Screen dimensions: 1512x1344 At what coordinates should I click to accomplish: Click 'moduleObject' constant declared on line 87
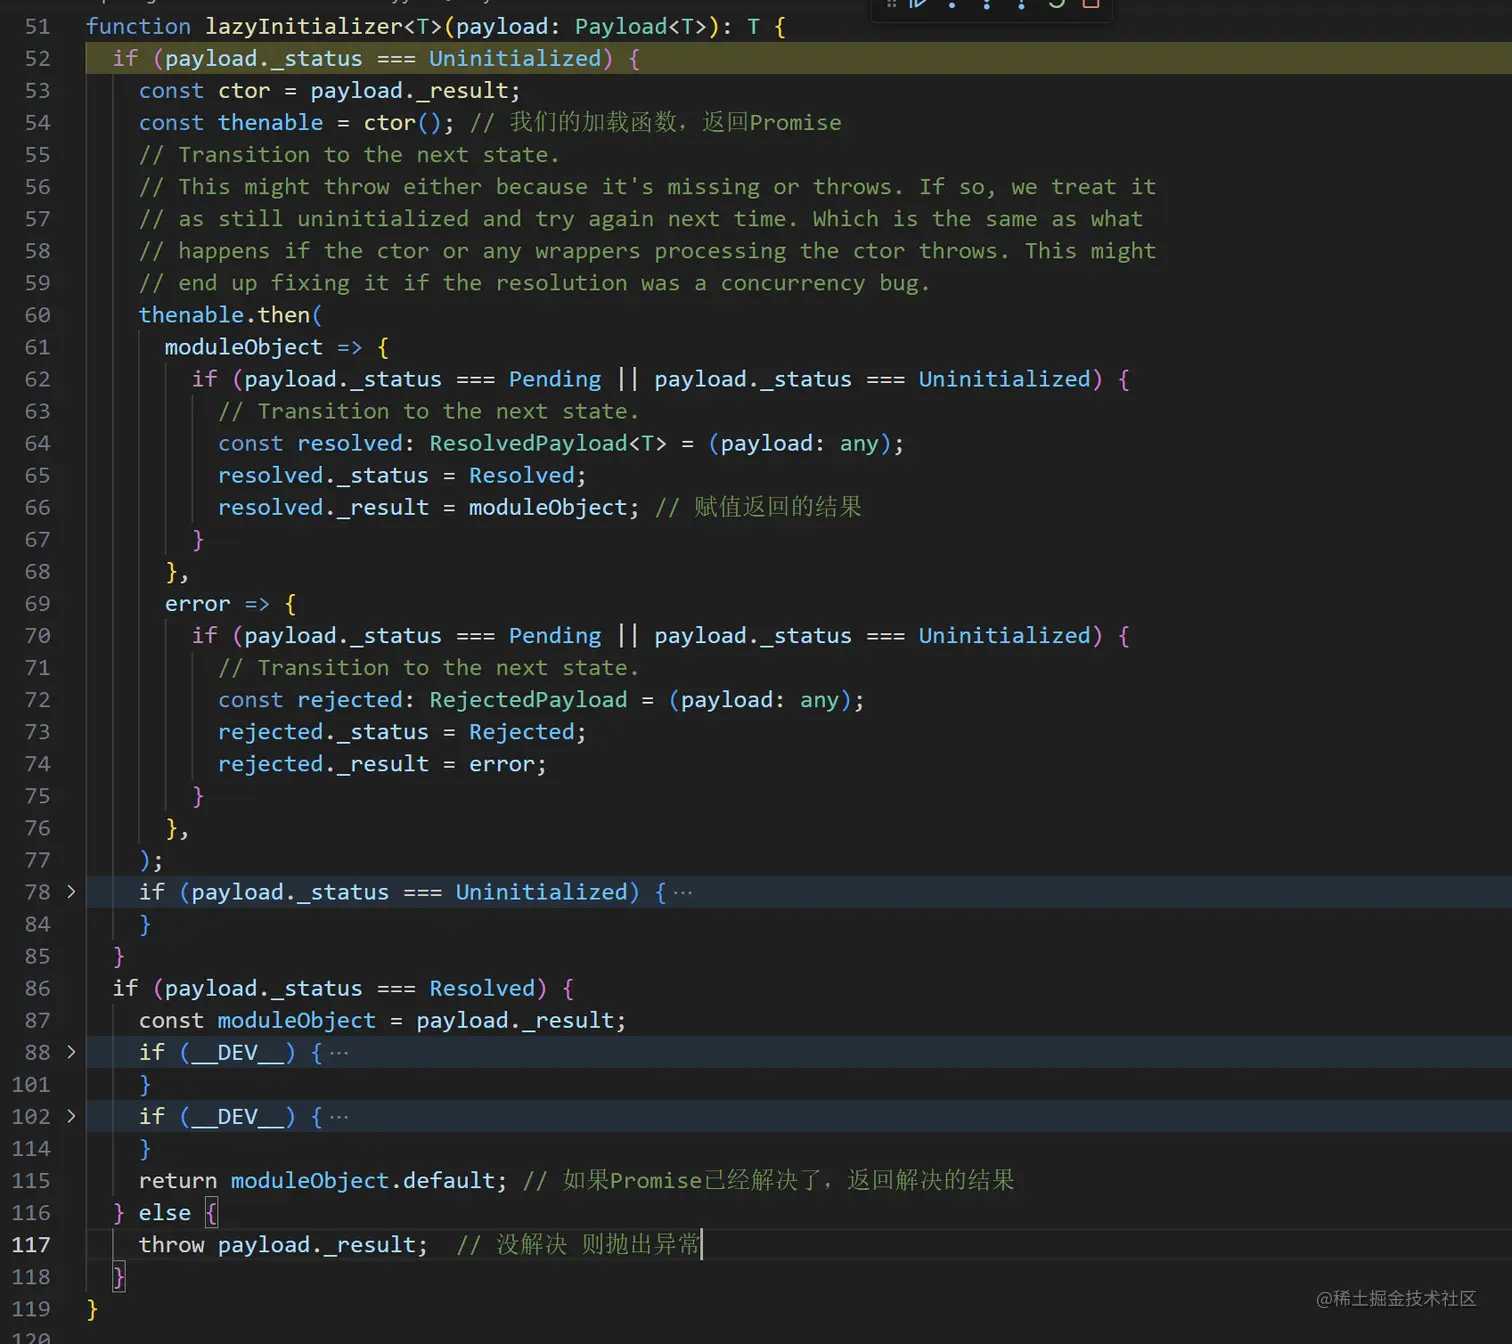tap(297, 1020)
